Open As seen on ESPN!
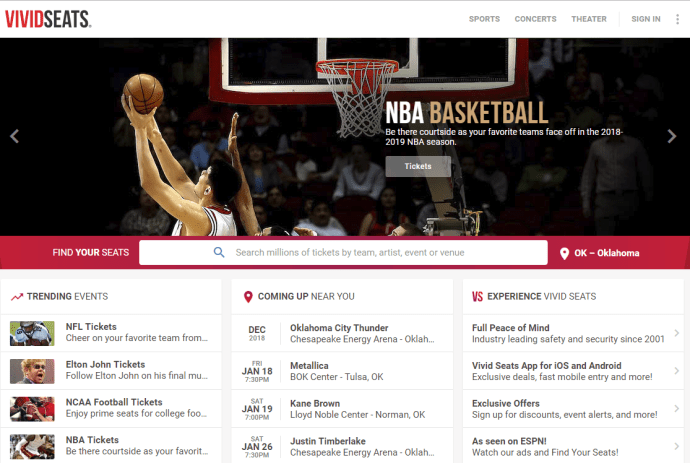 (x=573, y=446)
